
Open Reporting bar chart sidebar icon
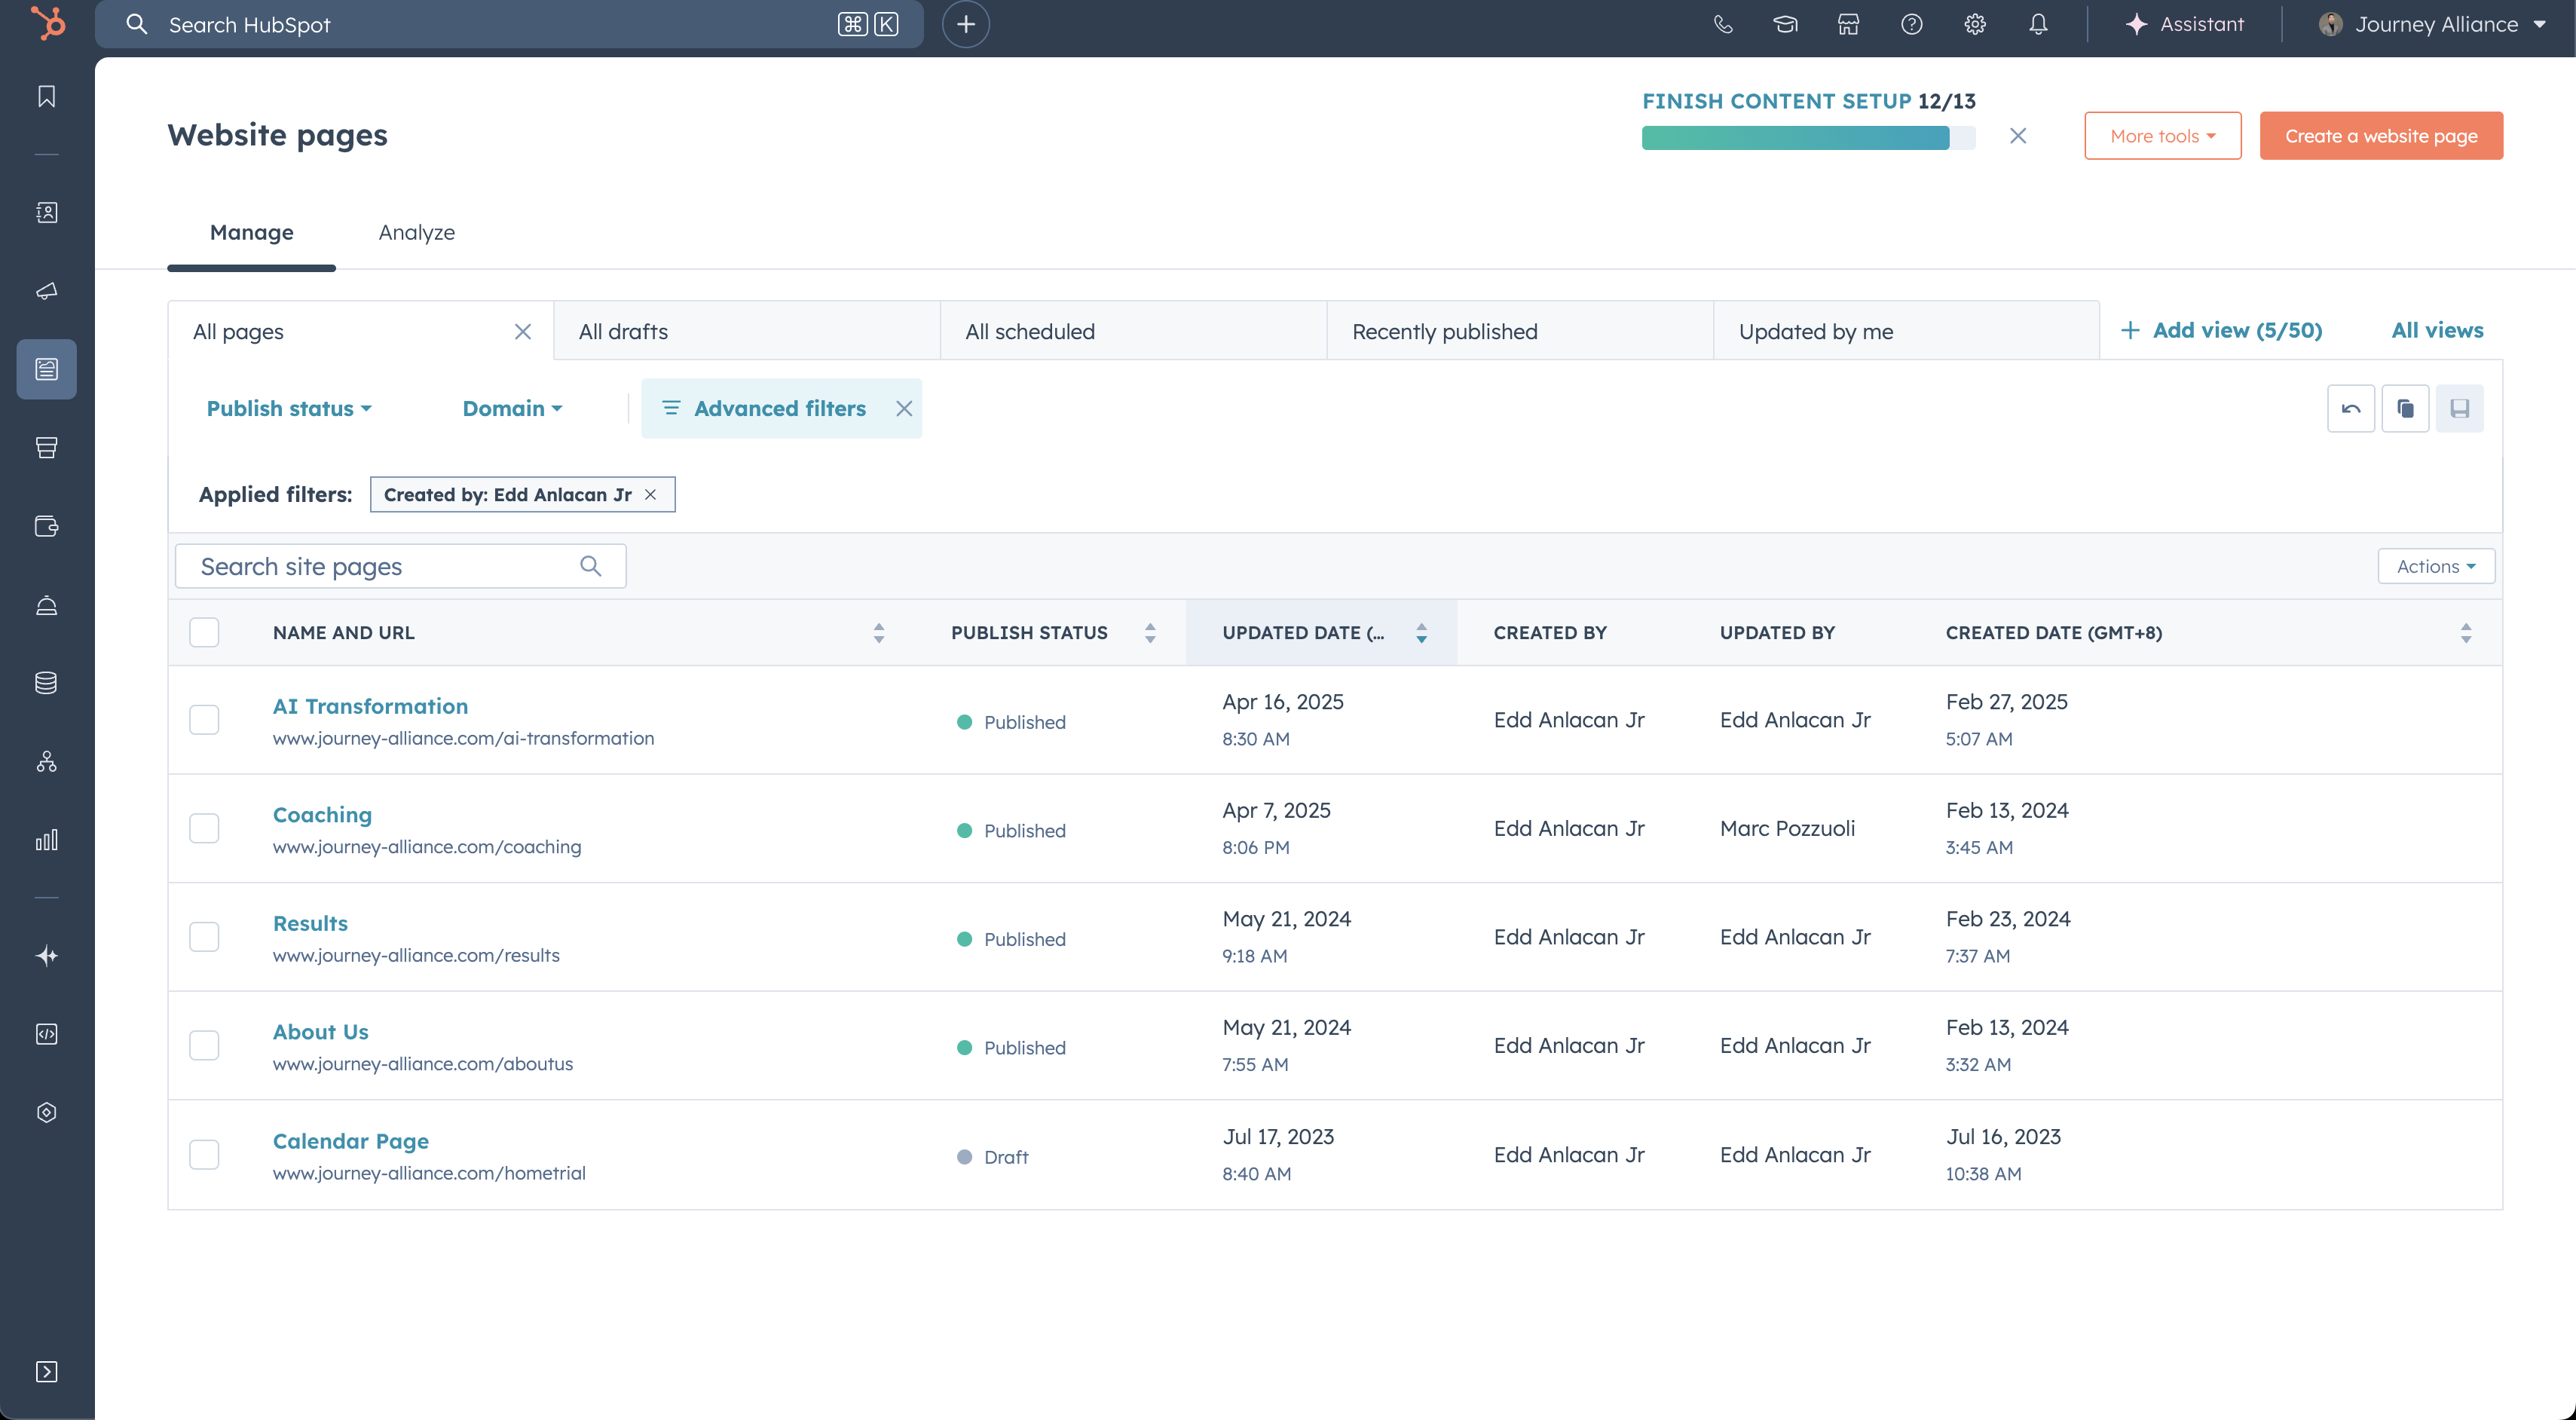46,840
